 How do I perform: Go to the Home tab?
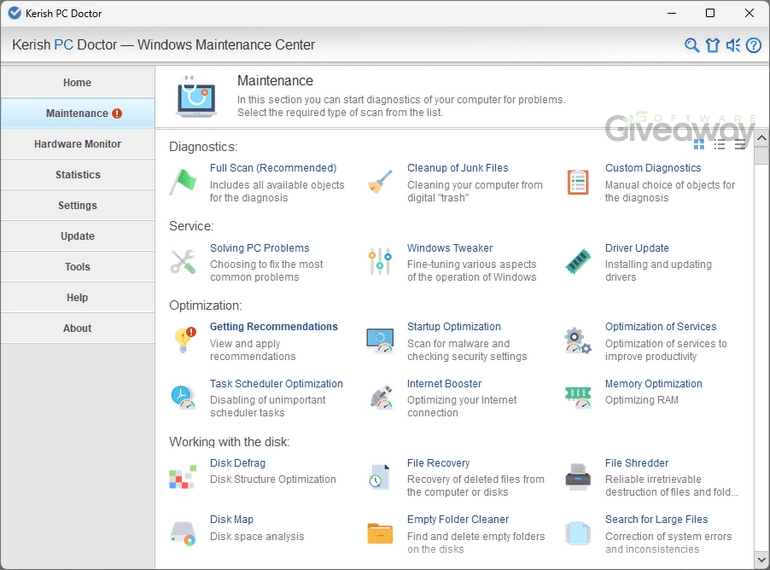tap(77, 82)
